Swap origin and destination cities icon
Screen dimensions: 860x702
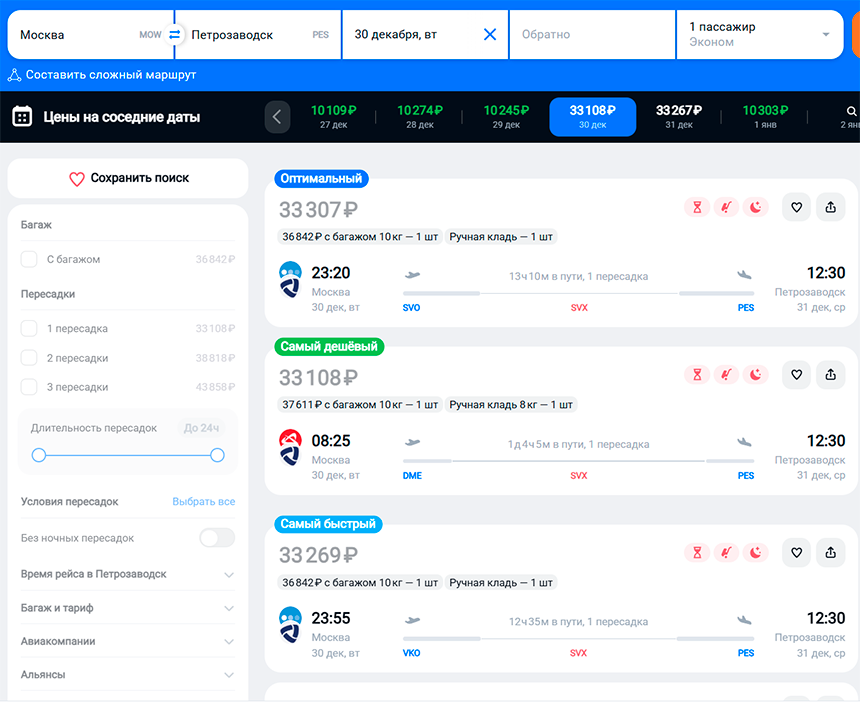point(175,35)
